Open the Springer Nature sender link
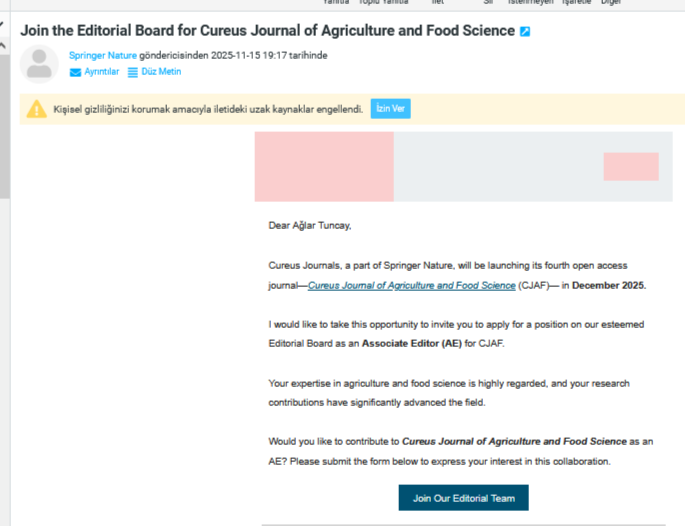Viewport: 685px width, 526px height. pyautogui.click(x=103, y=55)
